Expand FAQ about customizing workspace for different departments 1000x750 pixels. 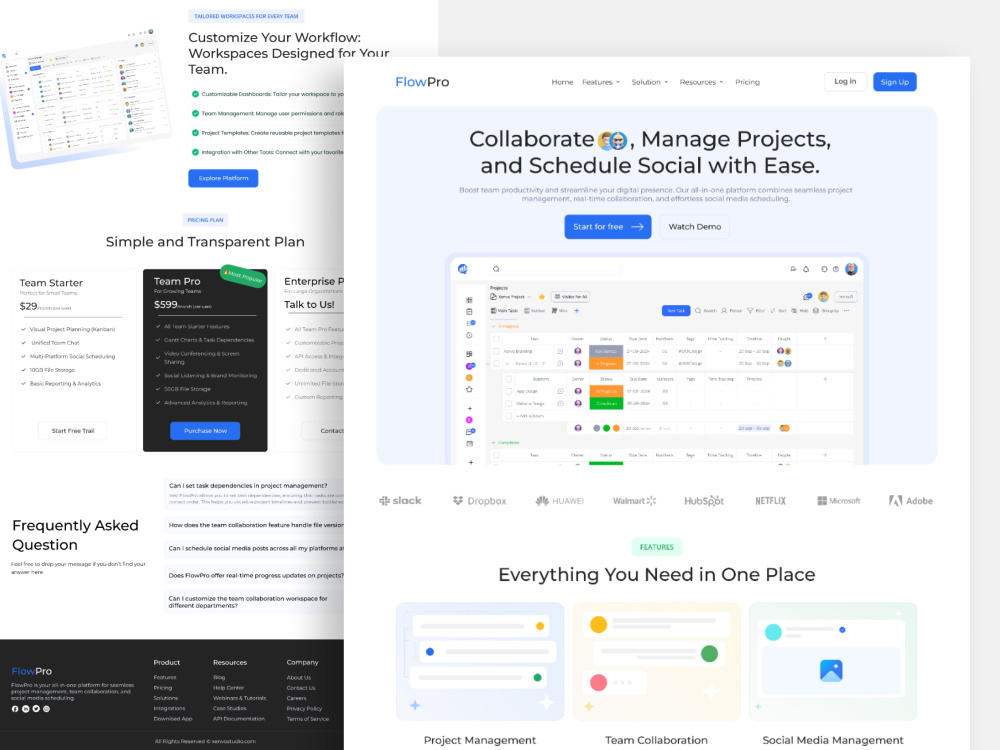pos(254,602)
